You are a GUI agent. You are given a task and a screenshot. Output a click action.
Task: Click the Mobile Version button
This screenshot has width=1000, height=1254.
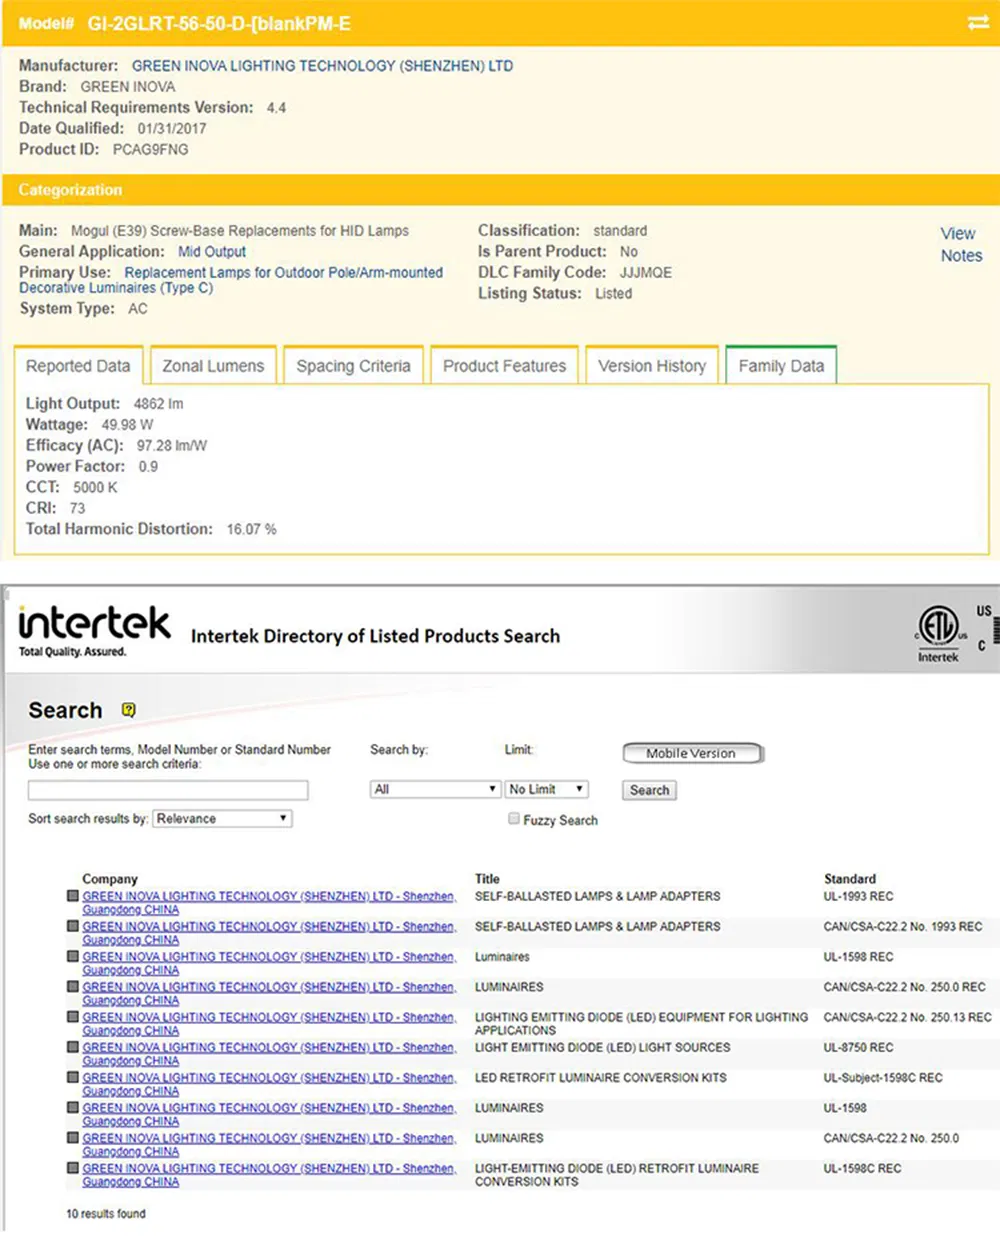point(691,753)
